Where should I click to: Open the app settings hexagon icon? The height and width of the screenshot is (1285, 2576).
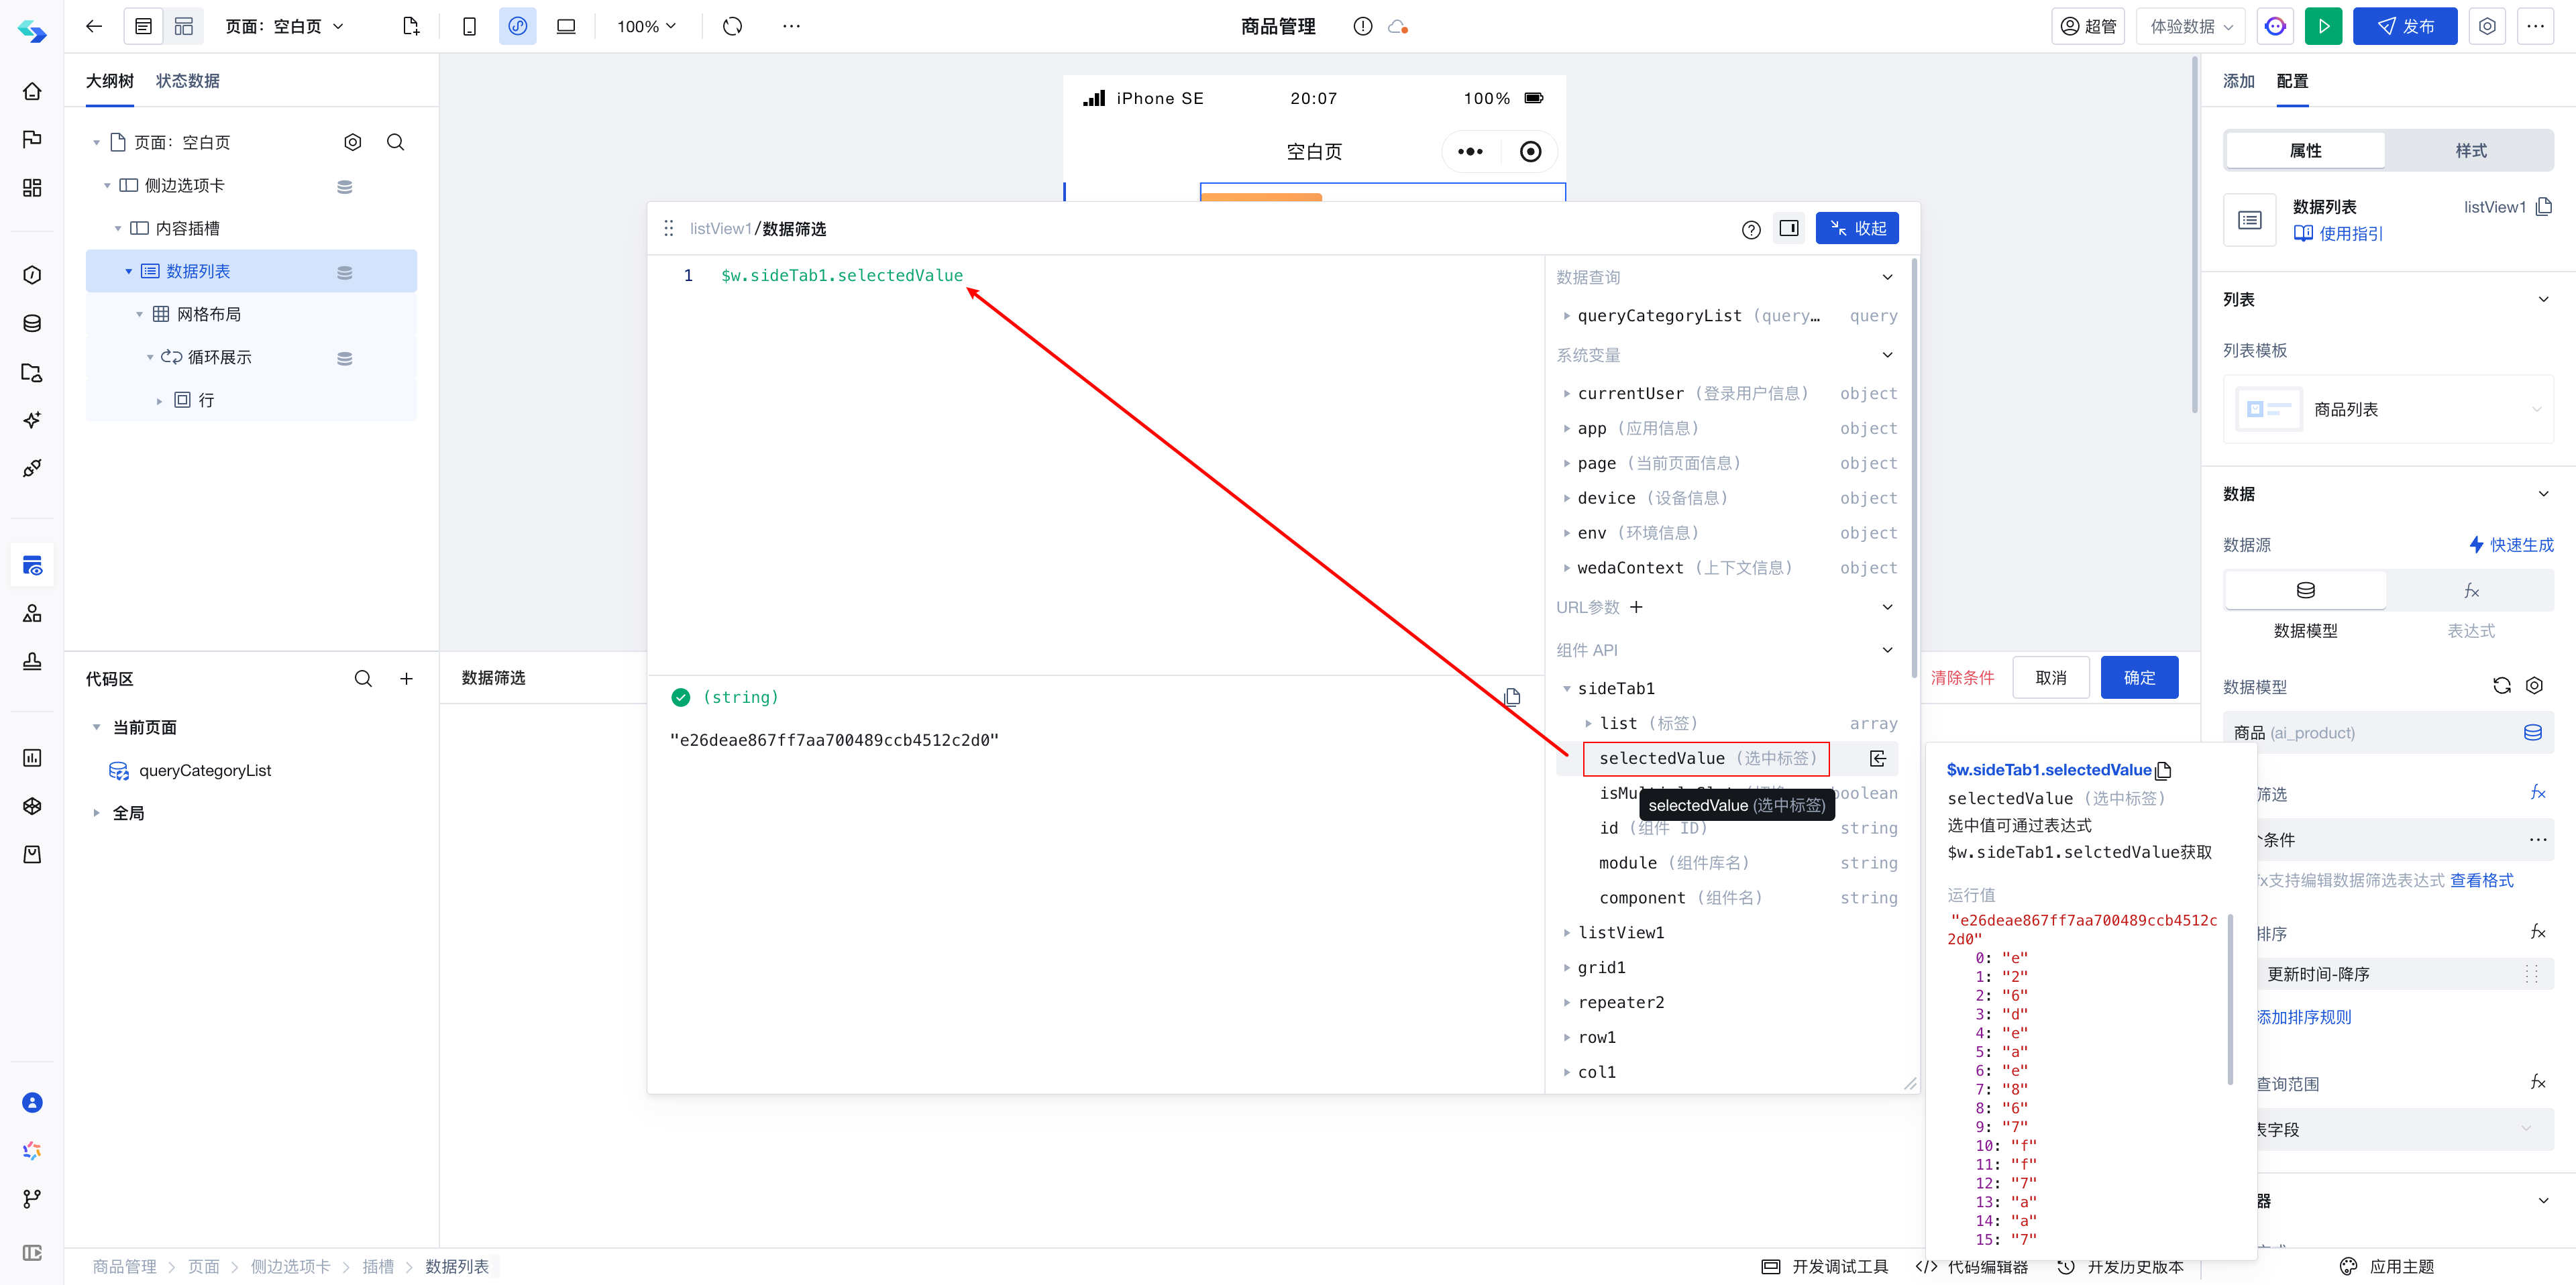pyautogui.click(x=2486, y=27)
